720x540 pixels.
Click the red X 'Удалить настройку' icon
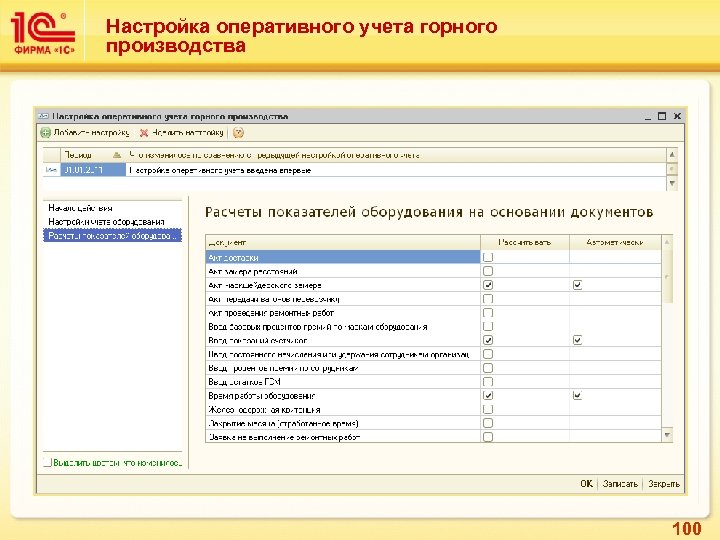[x=144, y=133]
